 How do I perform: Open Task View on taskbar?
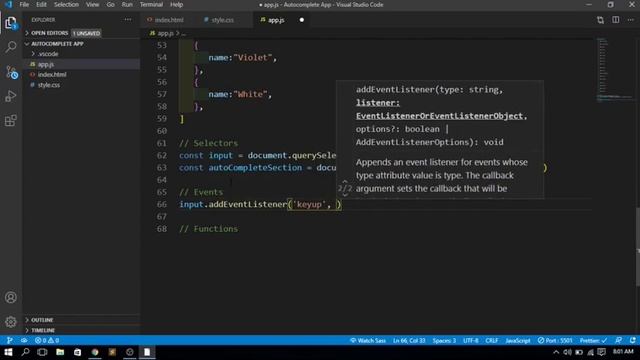coord(42,352)
